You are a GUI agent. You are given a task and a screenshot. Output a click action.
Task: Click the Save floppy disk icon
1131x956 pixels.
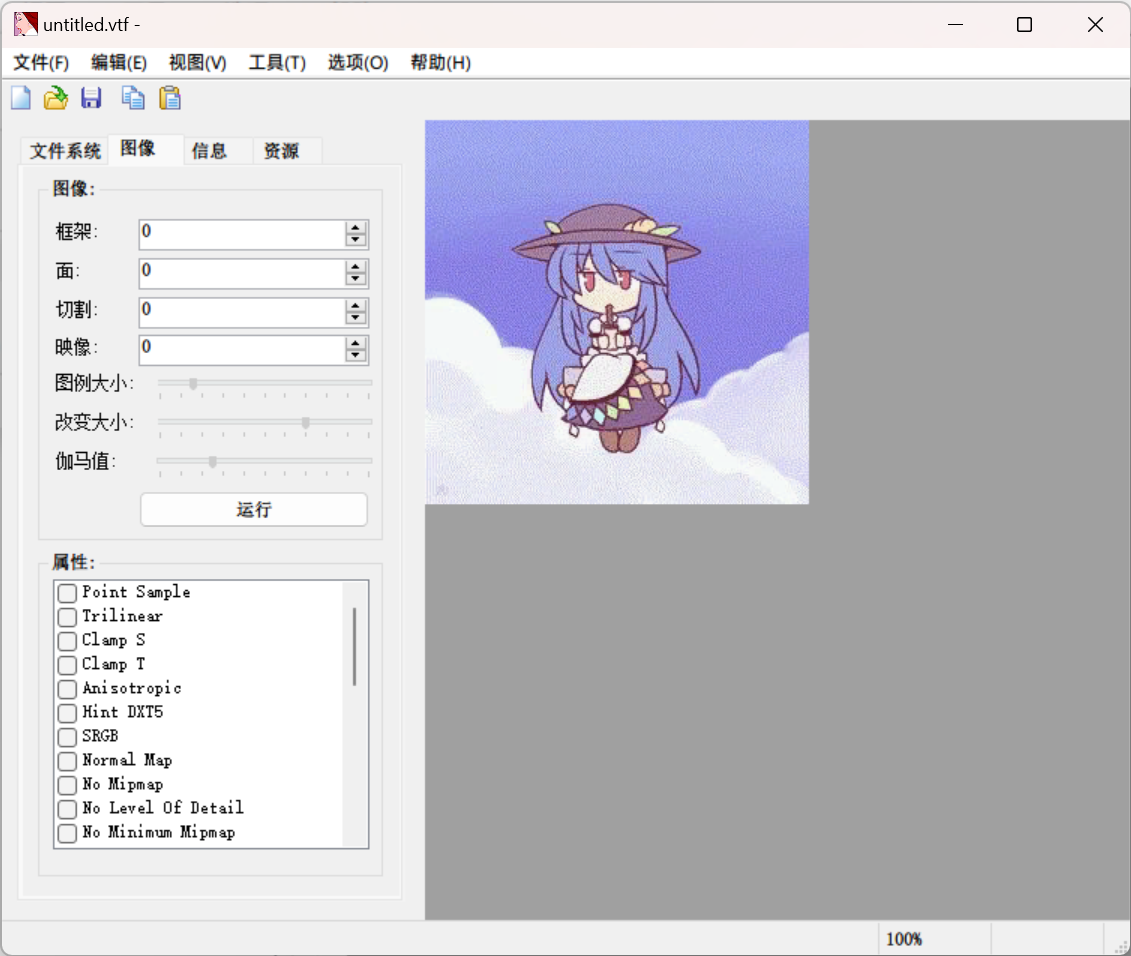[x=91, y=97]
